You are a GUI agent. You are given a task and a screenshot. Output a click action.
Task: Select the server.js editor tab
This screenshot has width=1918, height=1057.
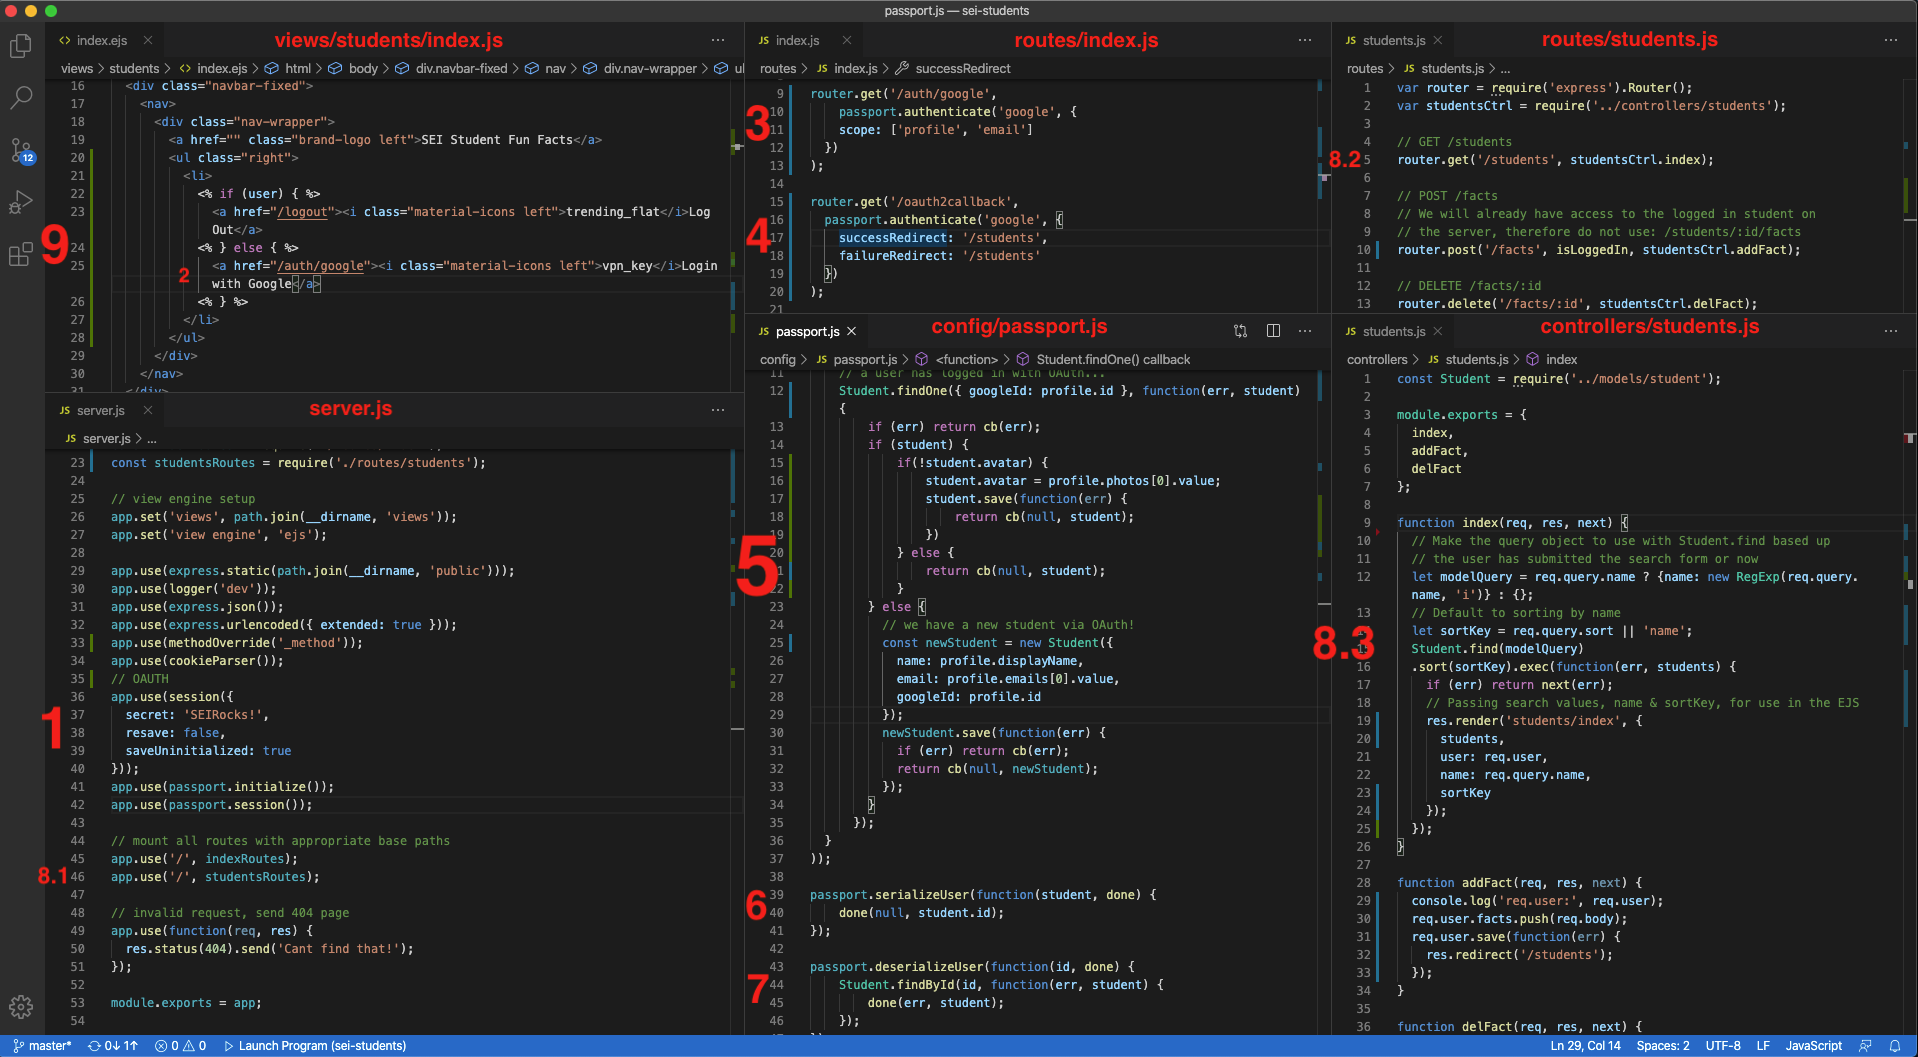(100, 411)
